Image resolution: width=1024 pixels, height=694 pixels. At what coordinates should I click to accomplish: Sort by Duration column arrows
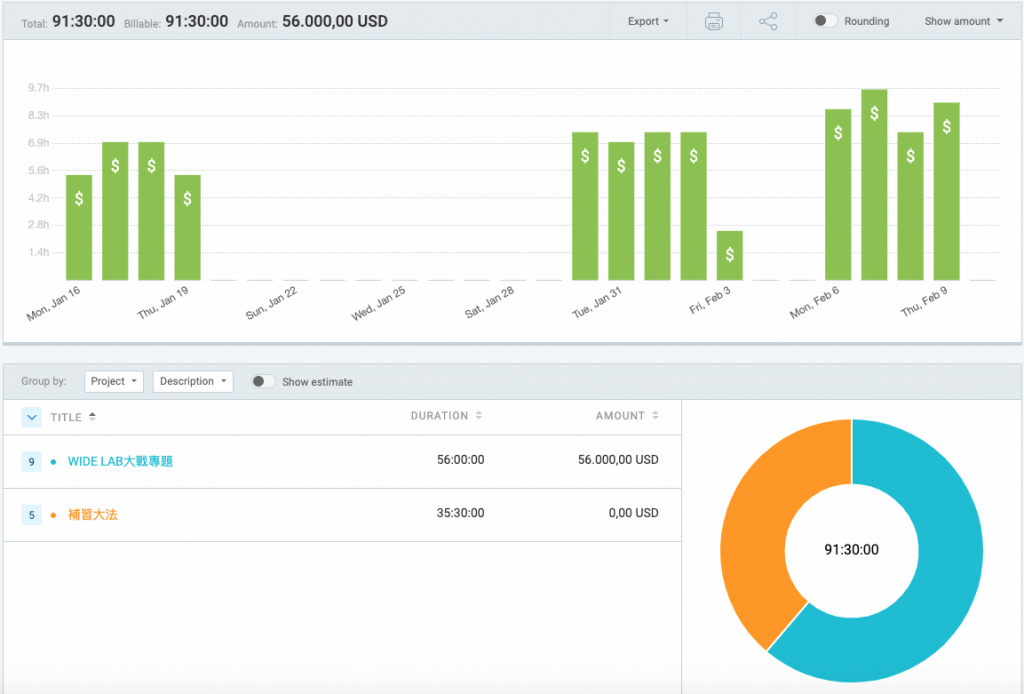(479, 415)
